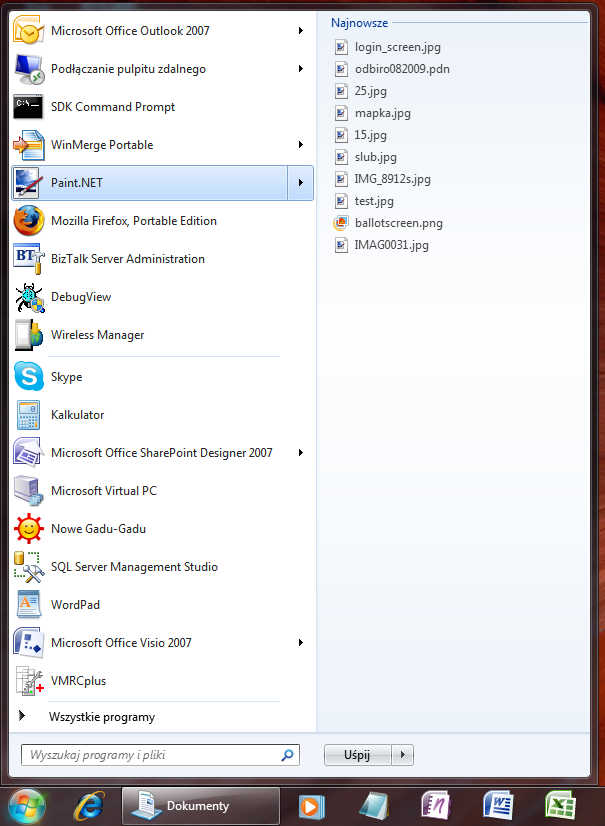The width and height of the screenshot is (605, 826).
Task: Click the SQL Server Management Studio label
Action: pos(134,567)
